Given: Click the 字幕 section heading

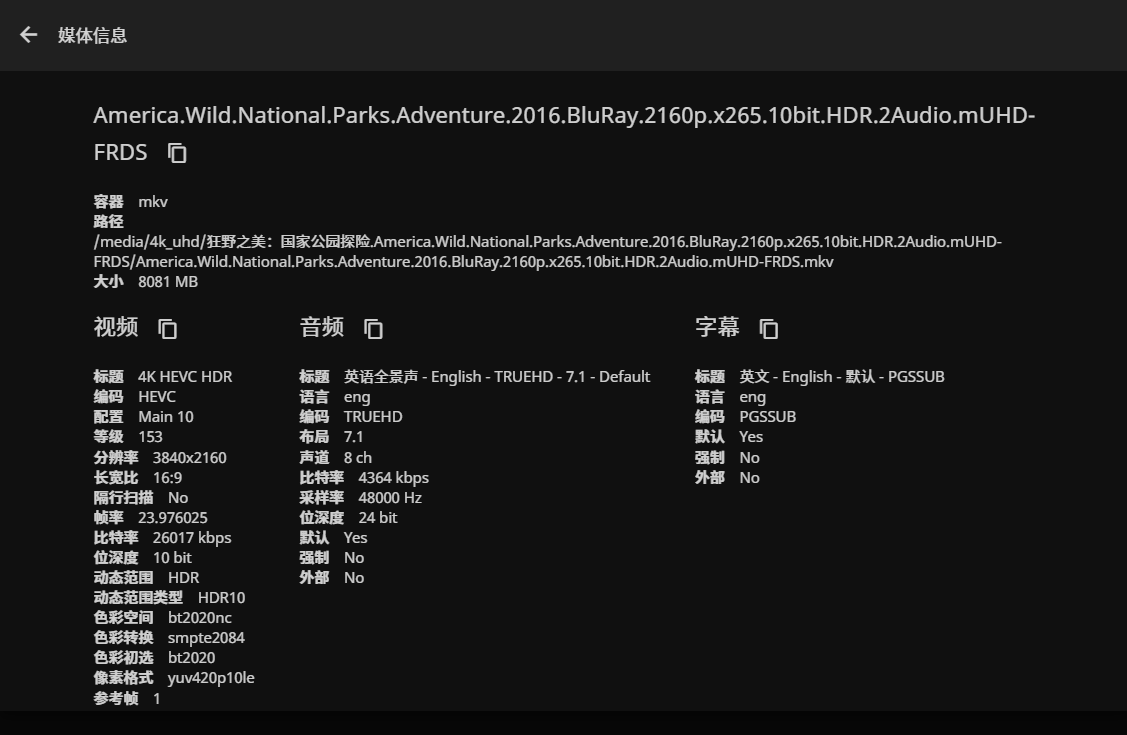Looking at the screenshot, I should (x=717, y=327).
